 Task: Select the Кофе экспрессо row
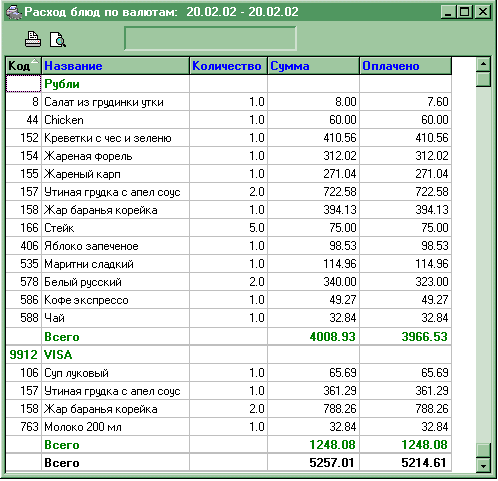tap(229, 300)
